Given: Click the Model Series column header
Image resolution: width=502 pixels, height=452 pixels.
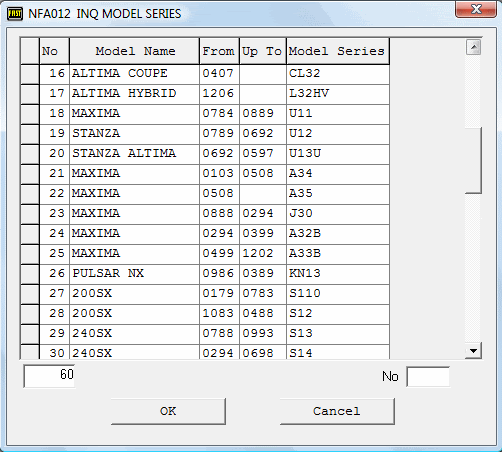Looking at the screenshot, I should point(338,51).
